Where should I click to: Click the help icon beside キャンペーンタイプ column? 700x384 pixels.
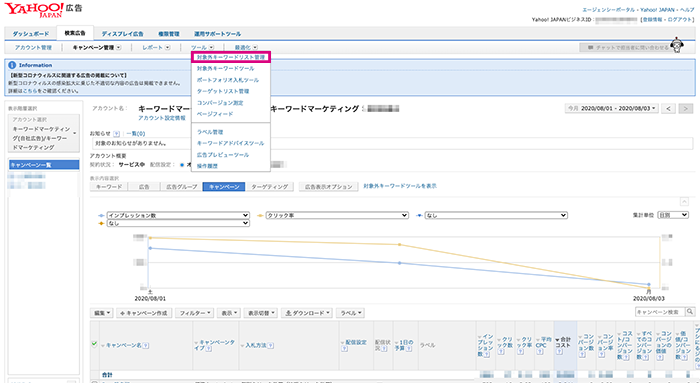click(208, 348)
